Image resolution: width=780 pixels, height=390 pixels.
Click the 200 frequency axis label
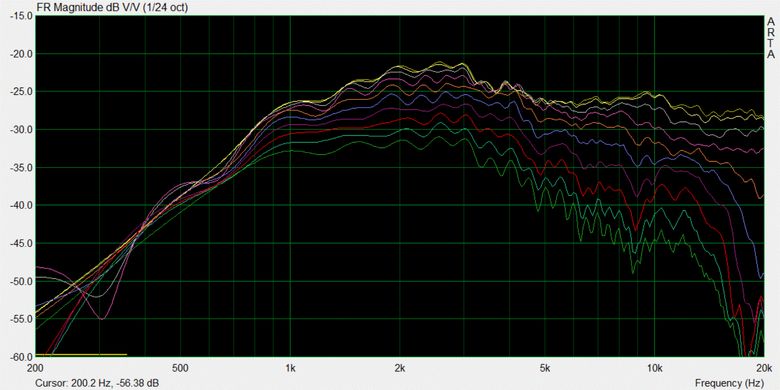tap(35, 369)
